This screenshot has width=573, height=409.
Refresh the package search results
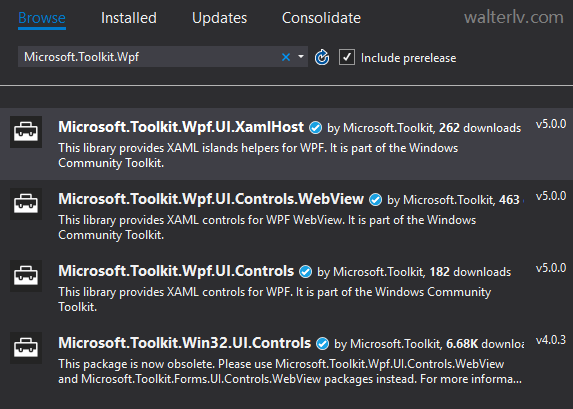click(322, 57)
